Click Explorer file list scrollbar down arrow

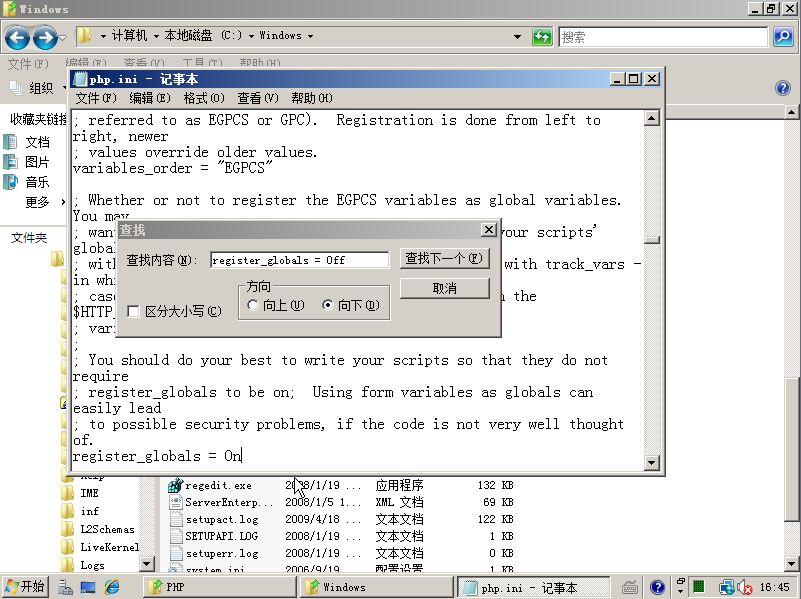791,564
